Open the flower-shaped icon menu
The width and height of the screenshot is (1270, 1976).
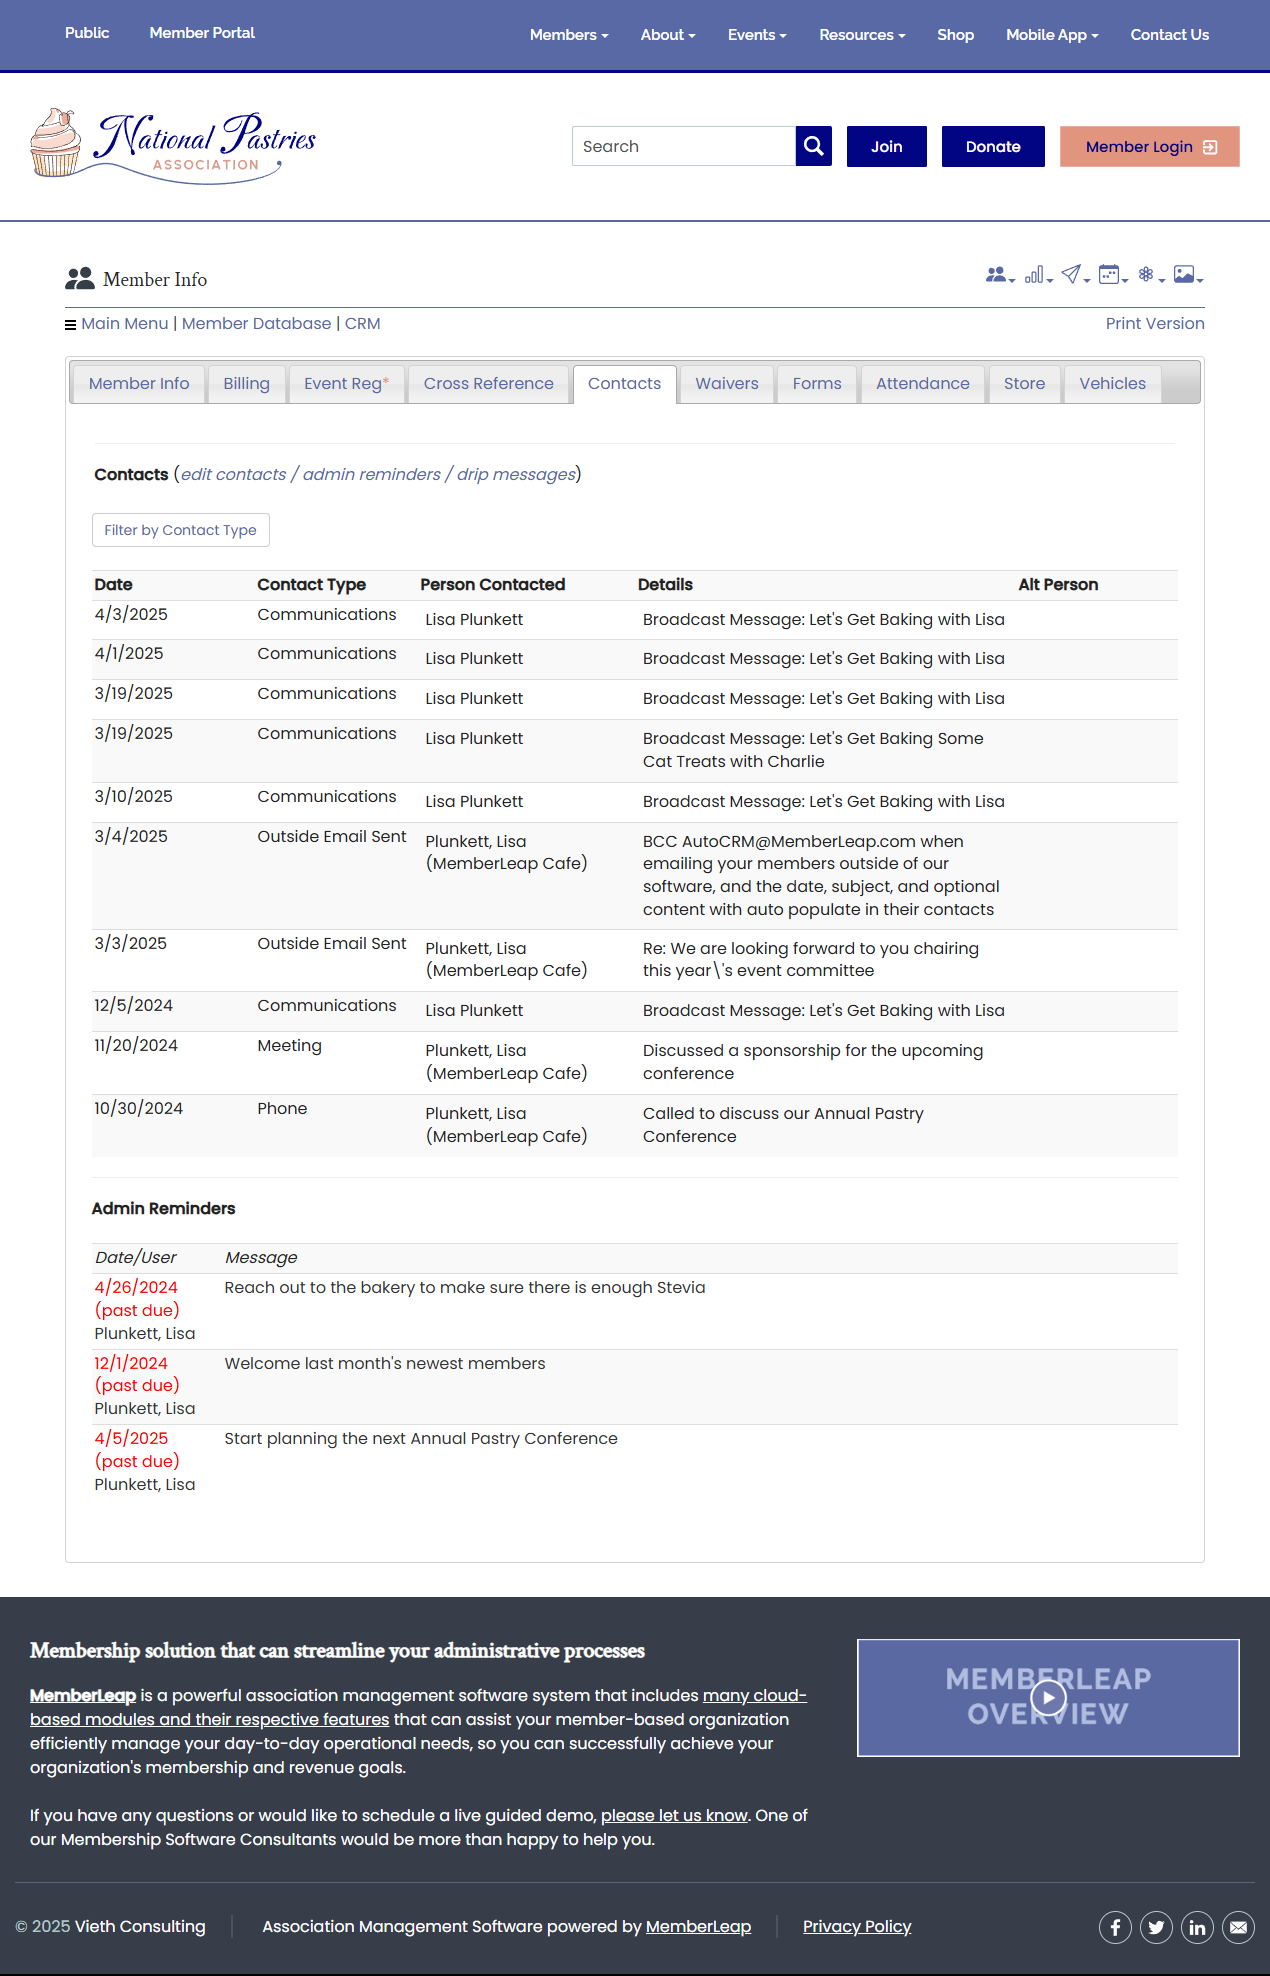click(x=1150, y=275)
